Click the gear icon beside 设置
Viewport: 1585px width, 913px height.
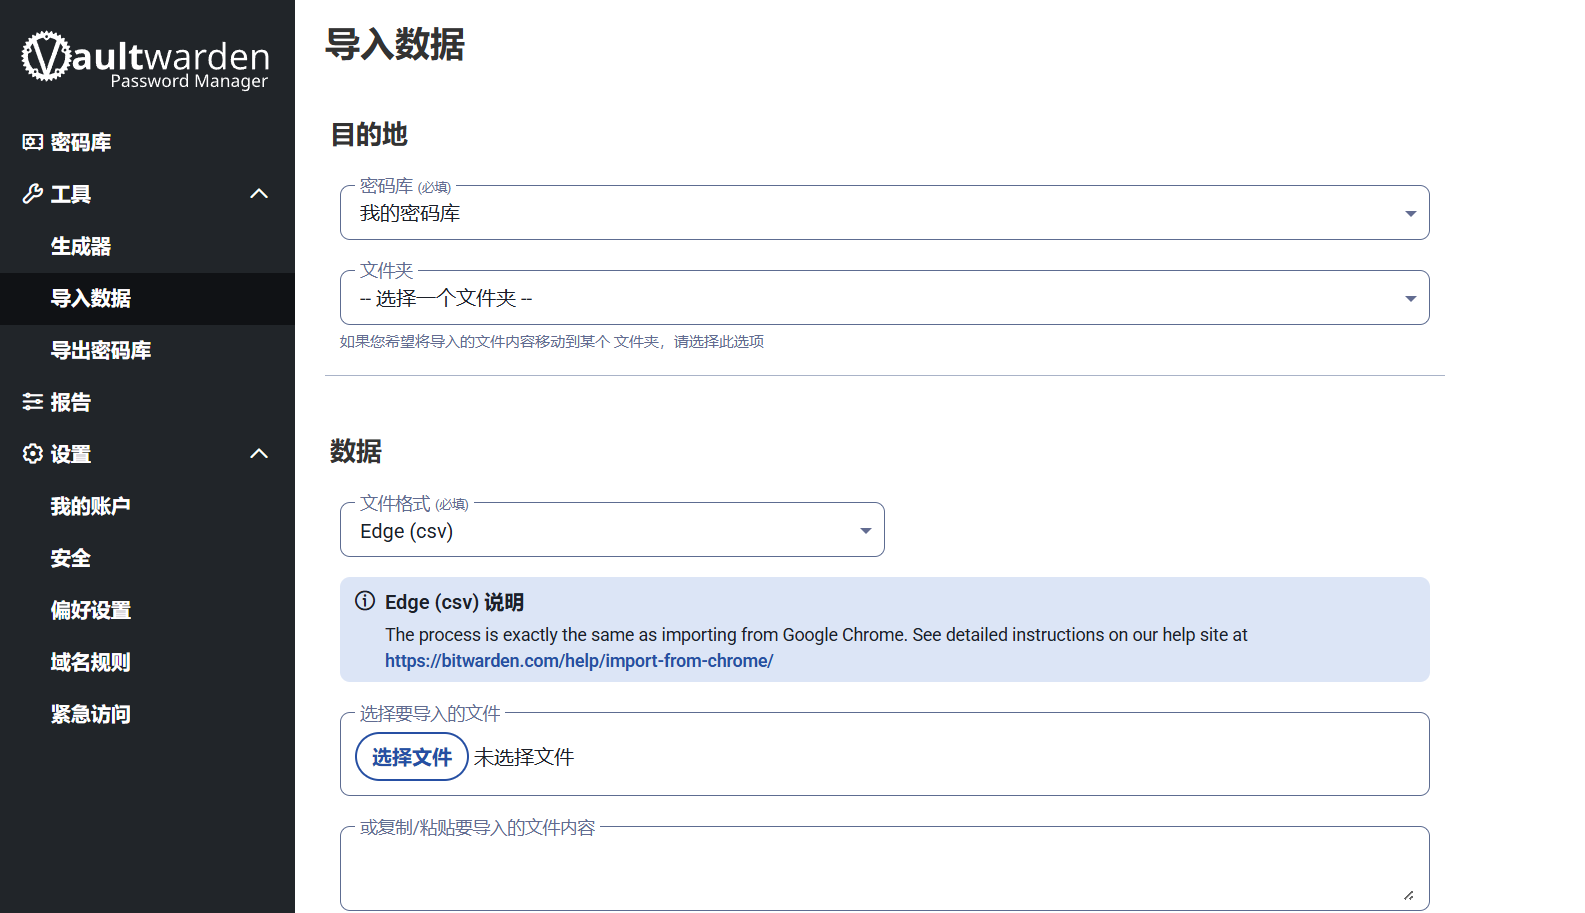click(33, 454)
